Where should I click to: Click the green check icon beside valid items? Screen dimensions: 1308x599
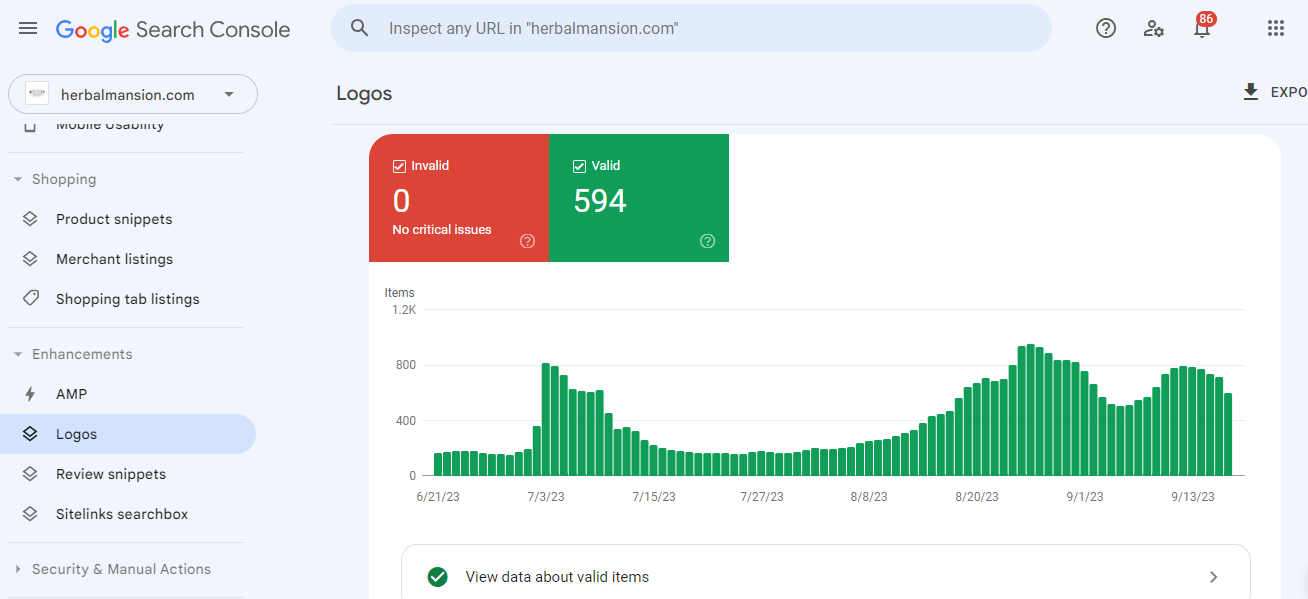[437, 577]
